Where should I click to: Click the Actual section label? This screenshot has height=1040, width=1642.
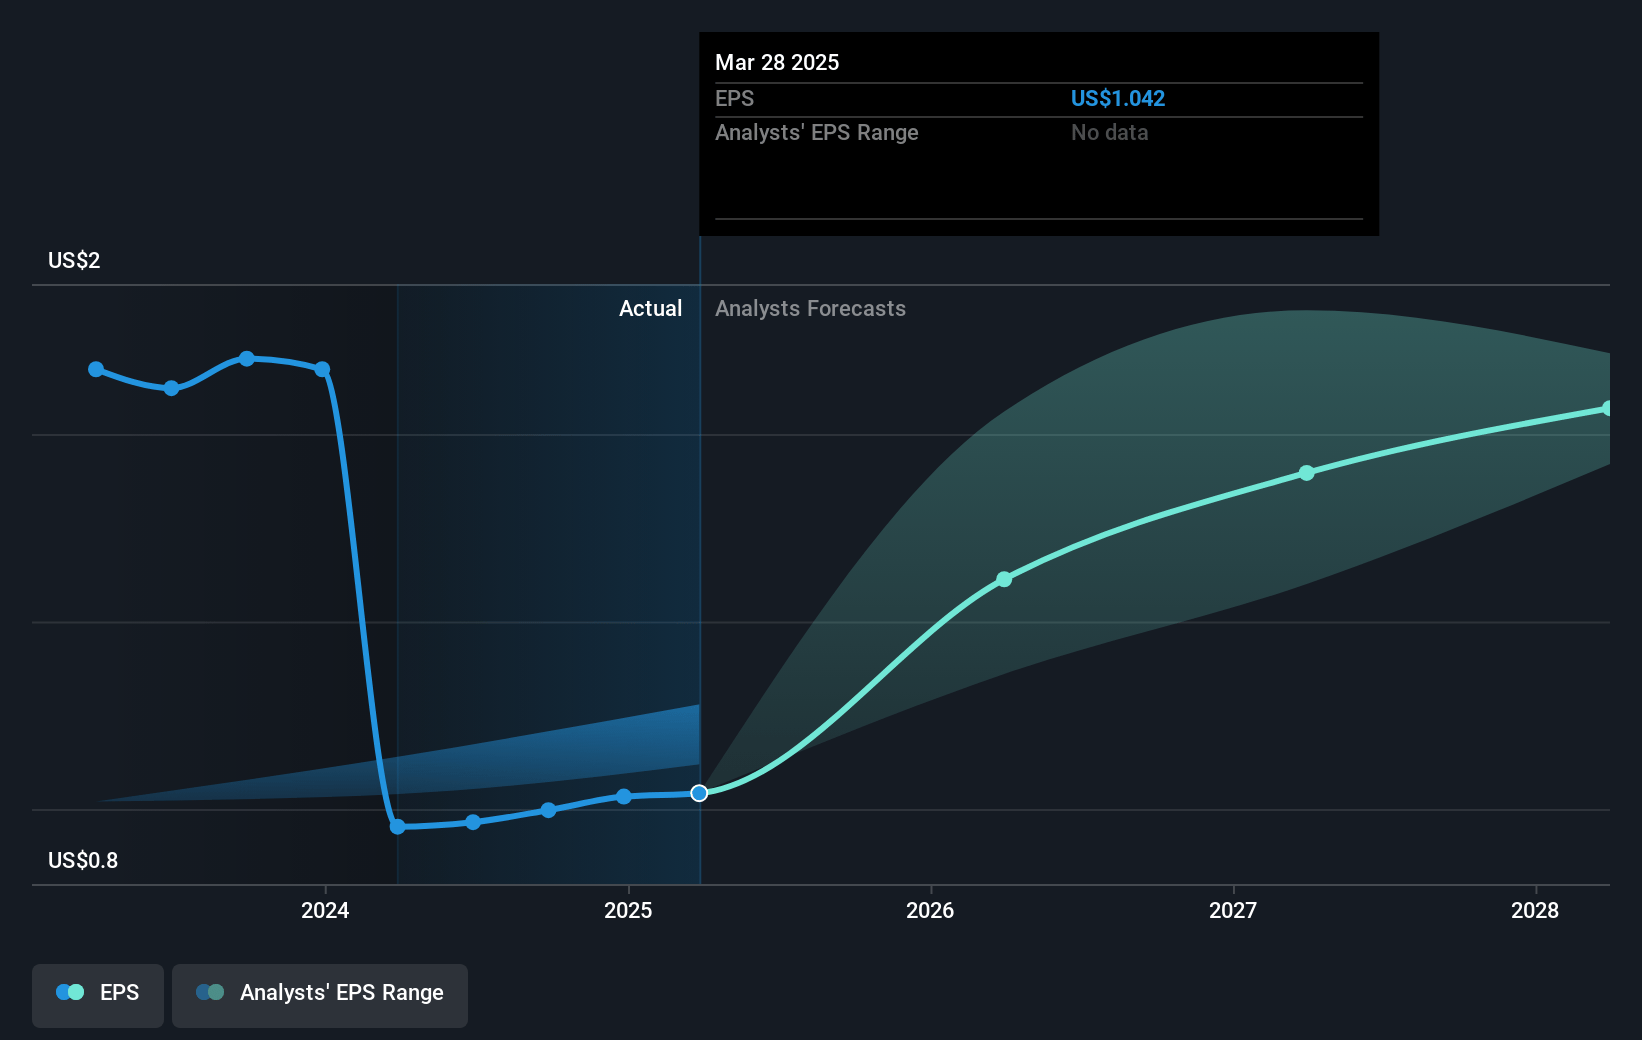[651, 308]
